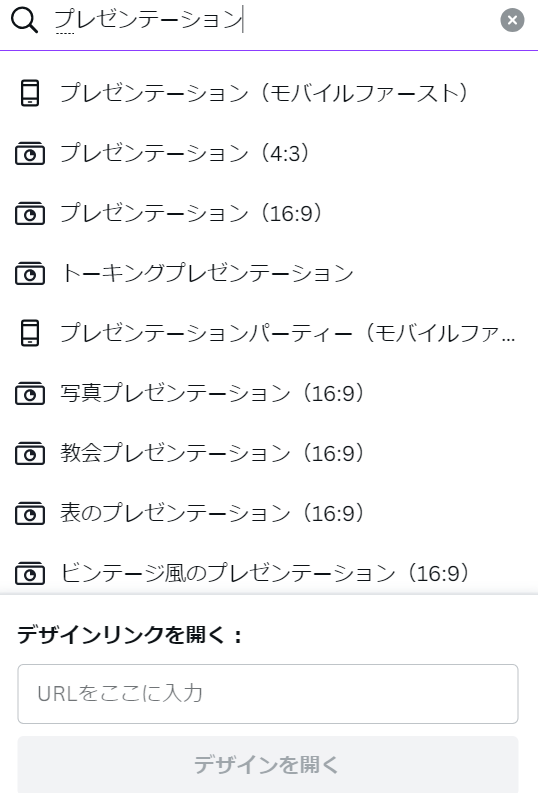Open プレゼンテーションパーティー mobile-first result
Screen dimensions: 538x793
[x=269, y=333]
